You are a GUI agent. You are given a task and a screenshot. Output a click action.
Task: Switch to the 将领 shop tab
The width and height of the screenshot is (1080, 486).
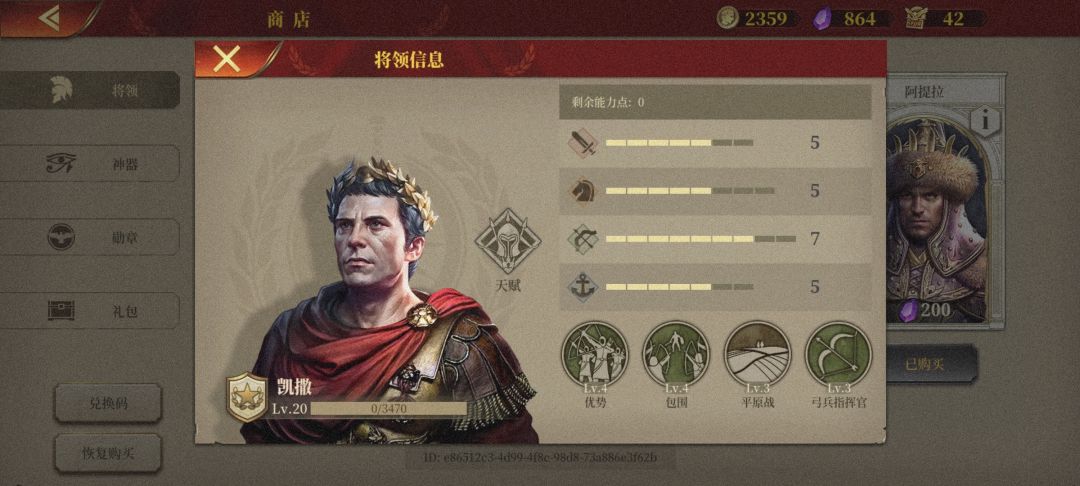(90, 90)
